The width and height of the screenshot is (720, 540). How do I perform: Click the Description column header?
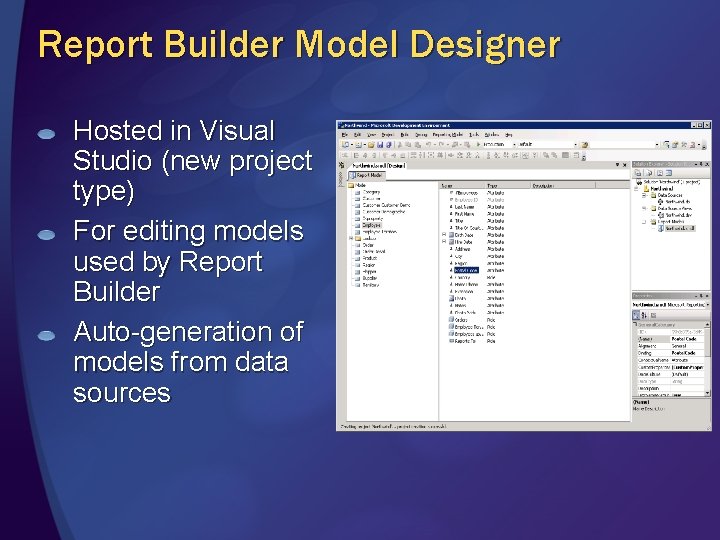click(x=563, y=186)
